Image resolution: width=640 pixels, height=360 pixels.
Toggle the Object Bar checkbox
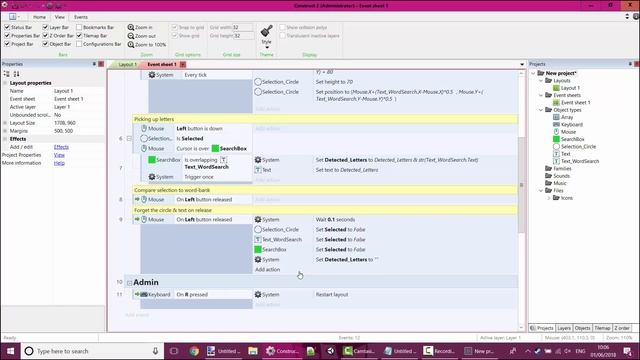point(45,44)
